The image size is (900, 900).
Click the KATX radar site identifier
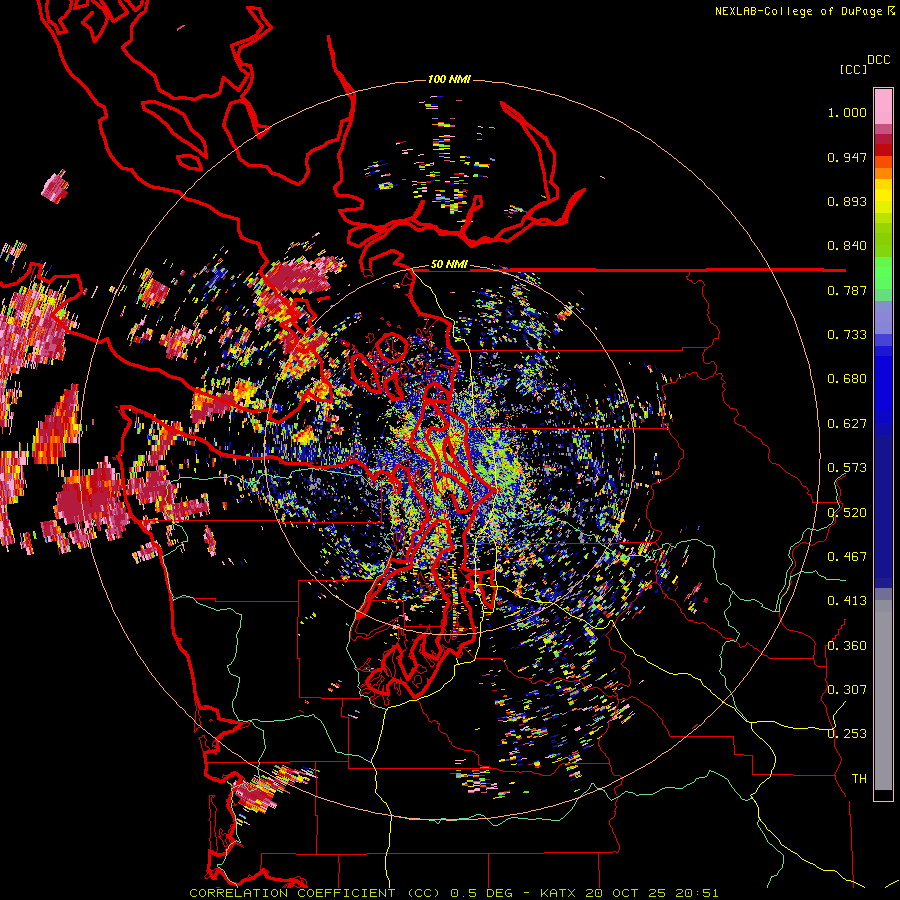coord(558,893)
